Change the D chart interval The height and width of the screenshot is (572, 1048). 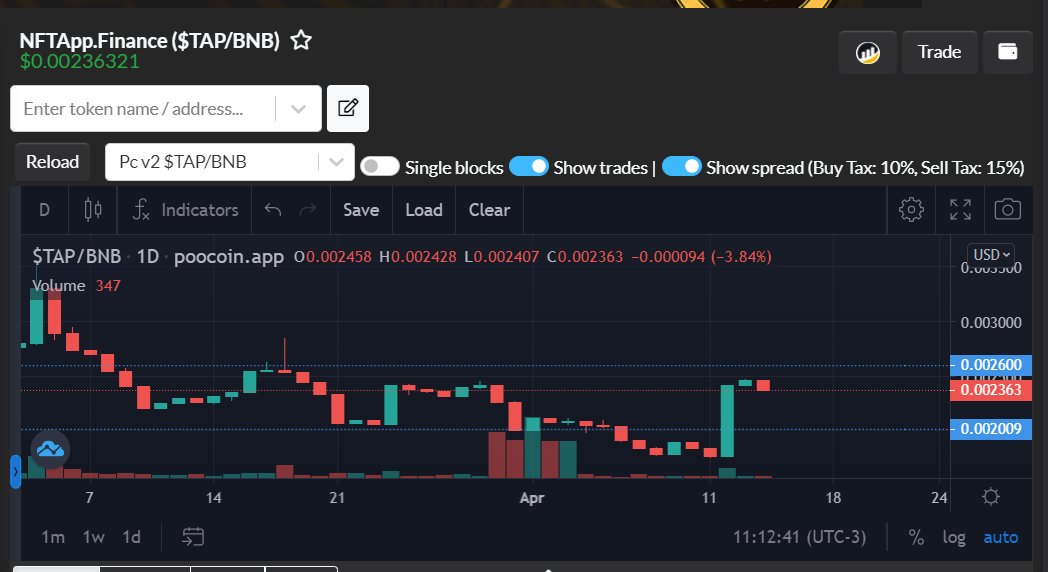[44, 210]
